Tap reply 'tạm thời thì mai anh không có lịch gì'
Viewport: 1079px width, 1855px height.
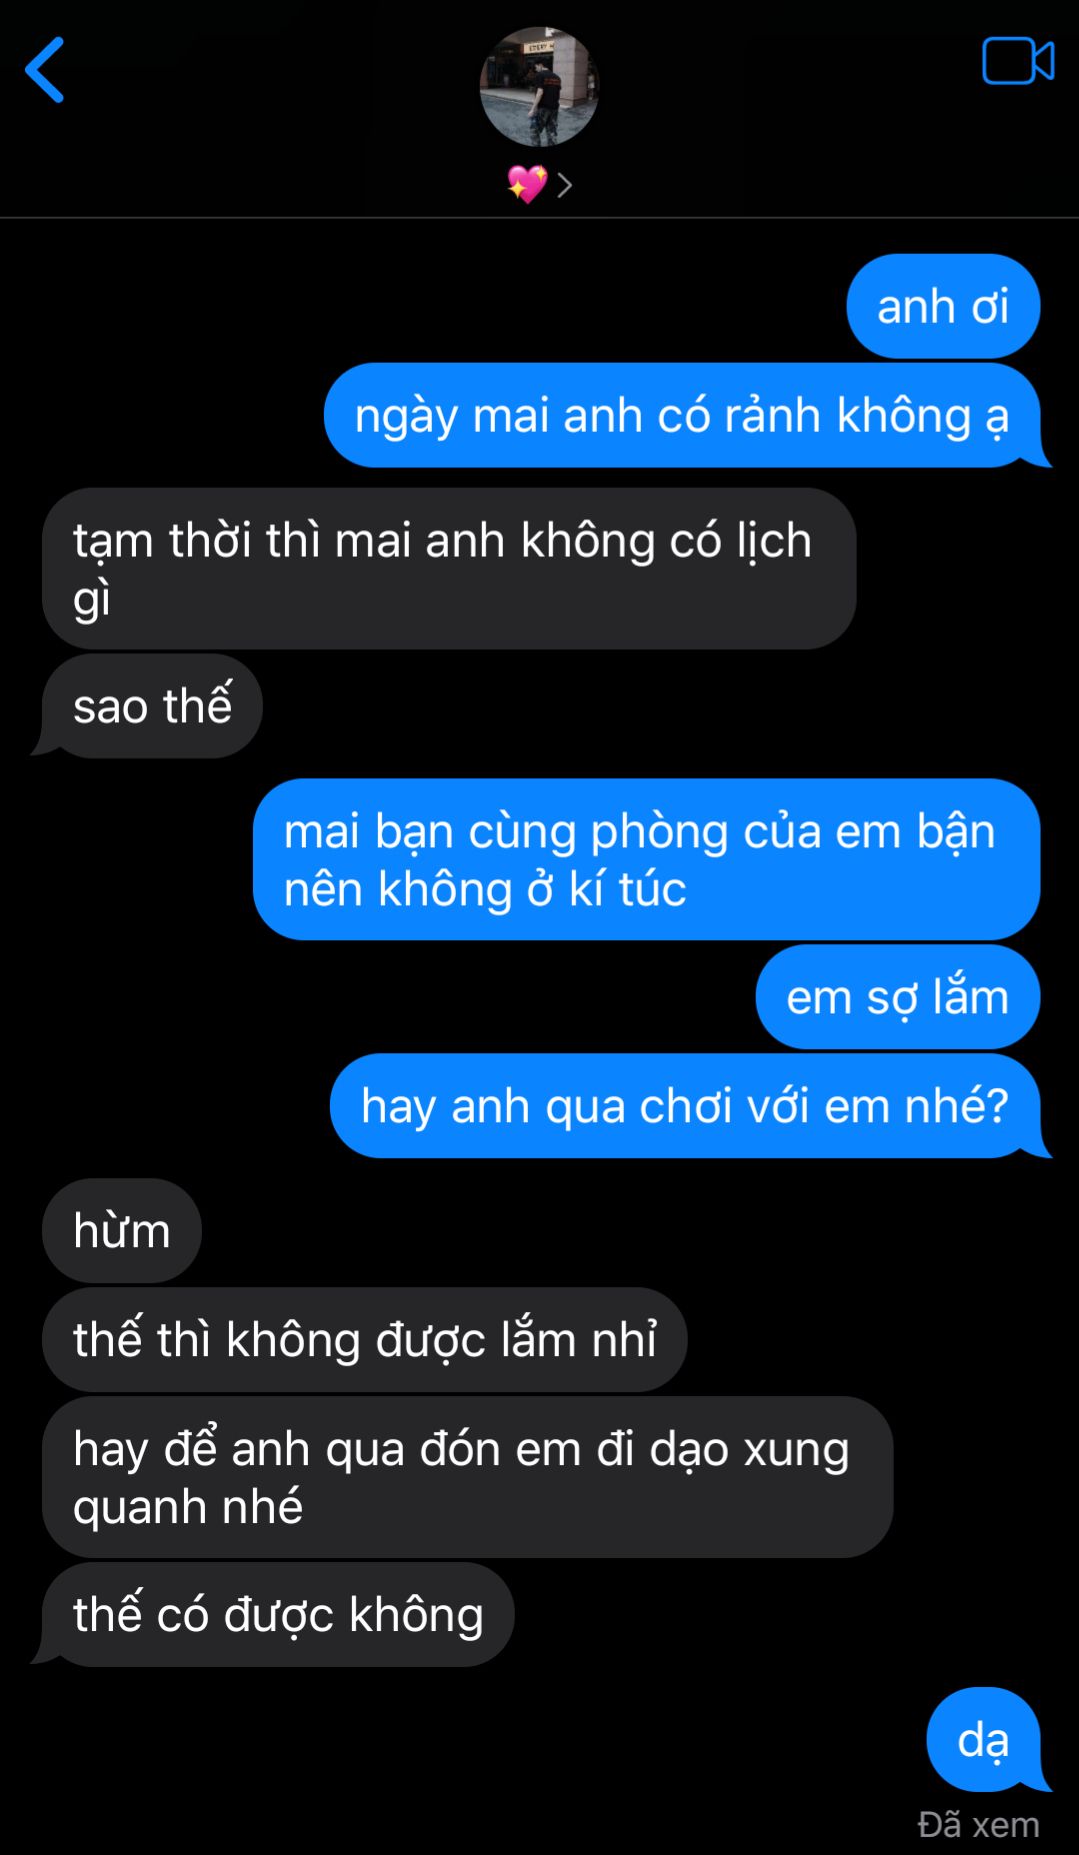point(449,568)
